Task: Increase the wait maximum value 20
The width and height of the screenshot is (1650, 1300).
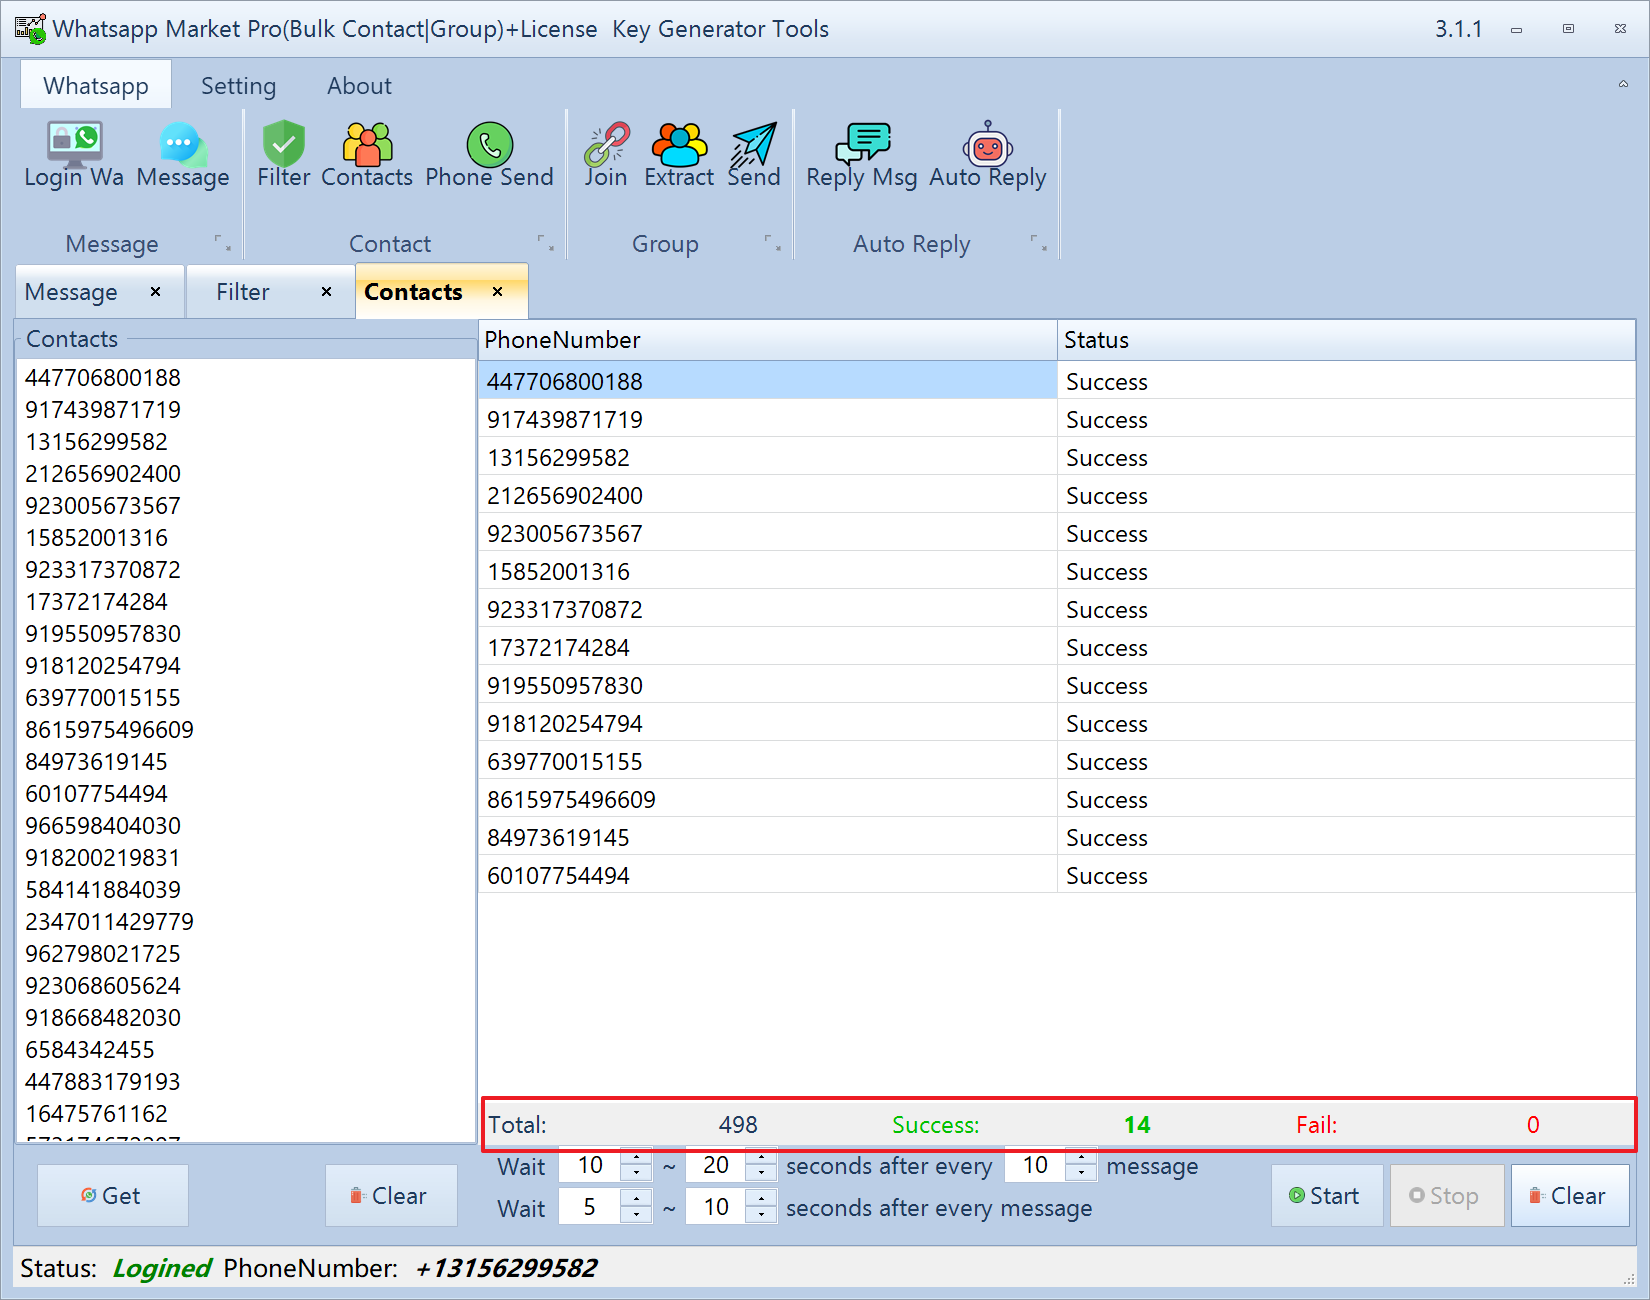Action: point(762,1157)
